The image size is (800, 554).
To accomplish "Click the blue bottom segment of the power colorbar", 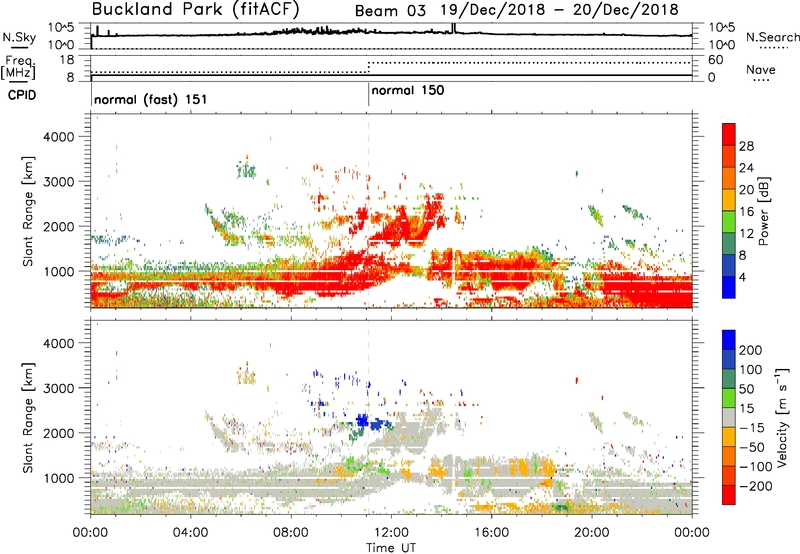I will (729, 287).
